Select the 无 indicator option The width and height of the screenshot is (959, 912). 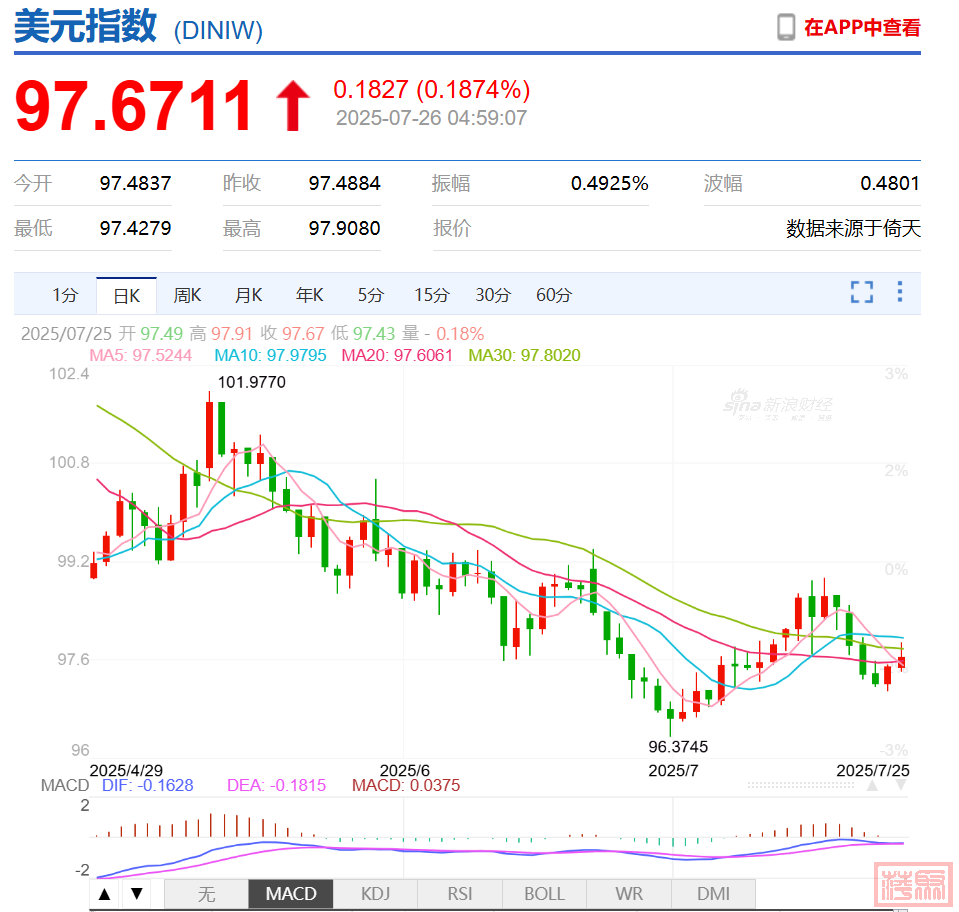click(206, 893)
